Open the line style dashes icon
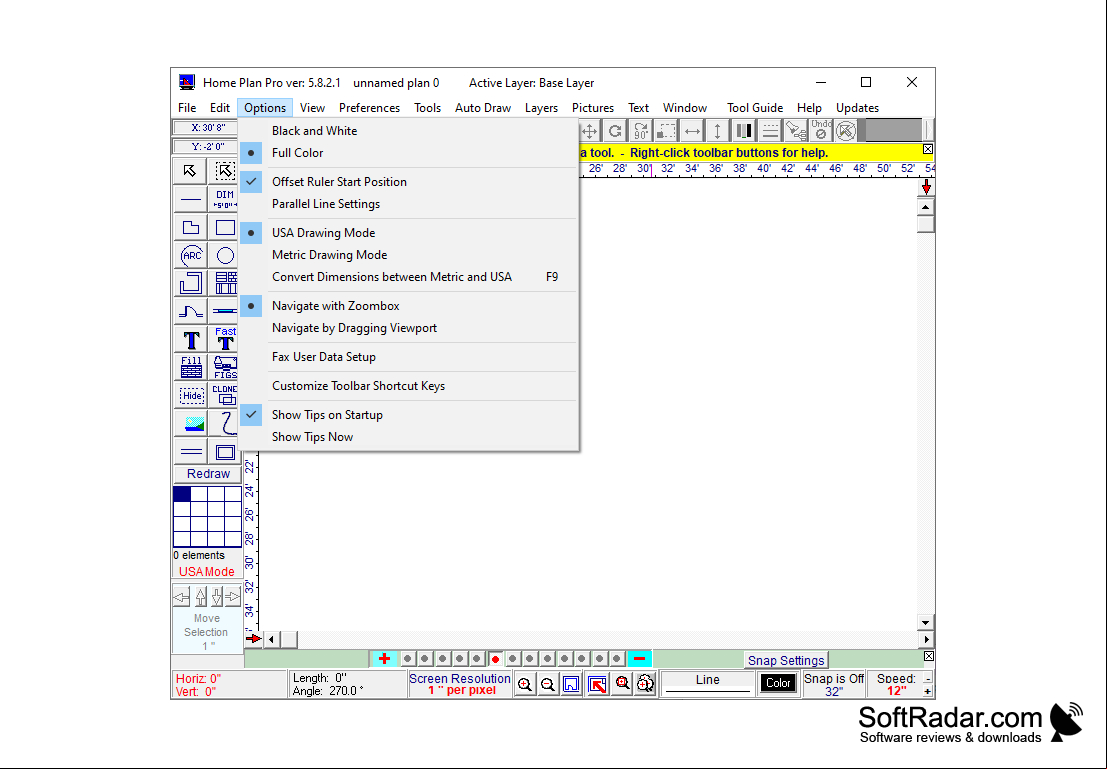The height and width of the screenshot is (769, 1107). (770, 131)
